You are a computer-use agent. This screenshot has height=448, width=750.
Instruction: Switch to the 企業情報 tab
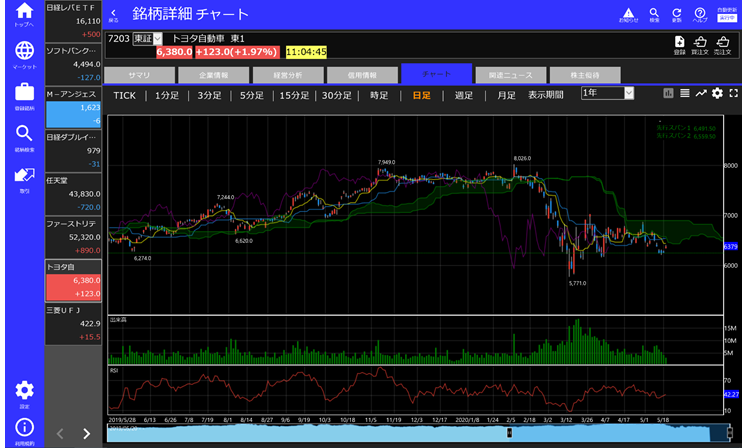213,75
